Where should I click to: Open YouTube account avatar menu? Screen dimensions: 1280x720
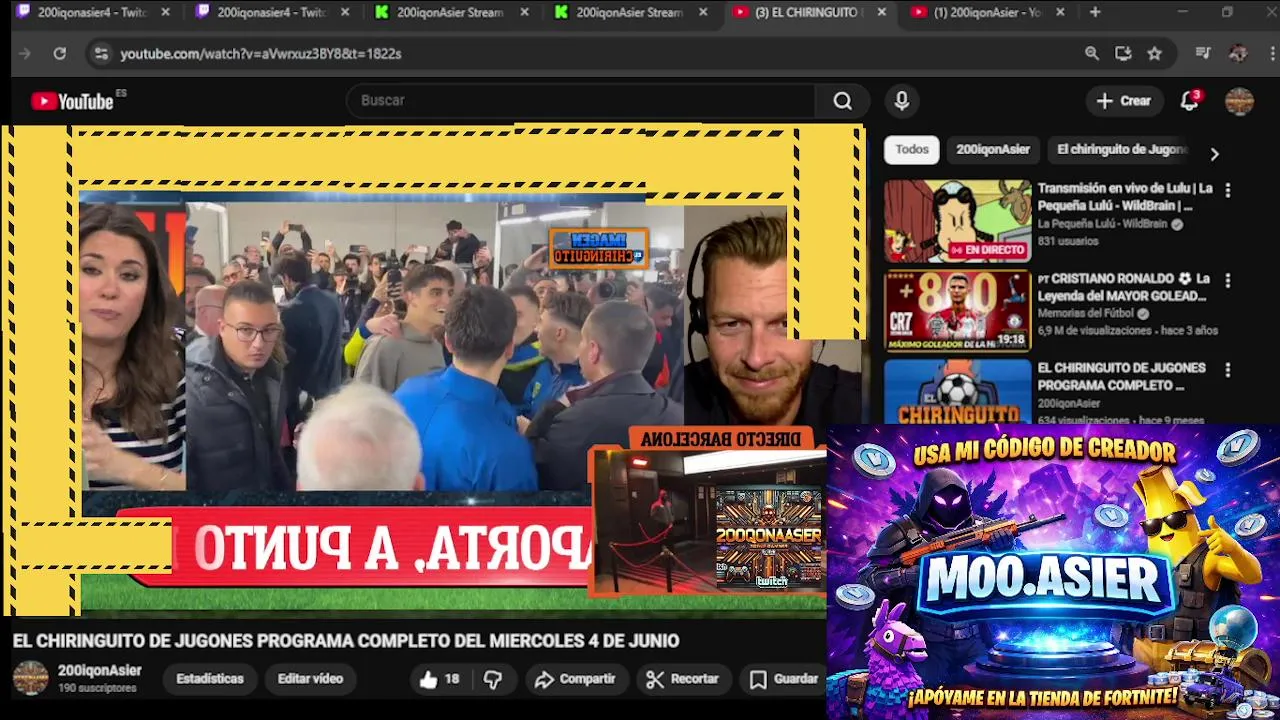pos(1240,101)
